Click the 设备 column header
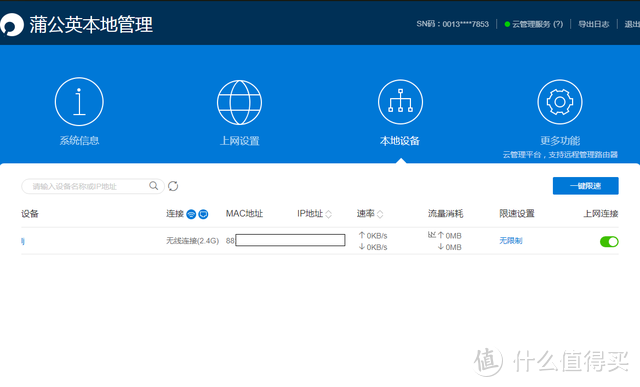This screenshot has height=387, width=640. click(x=30, y=214)
